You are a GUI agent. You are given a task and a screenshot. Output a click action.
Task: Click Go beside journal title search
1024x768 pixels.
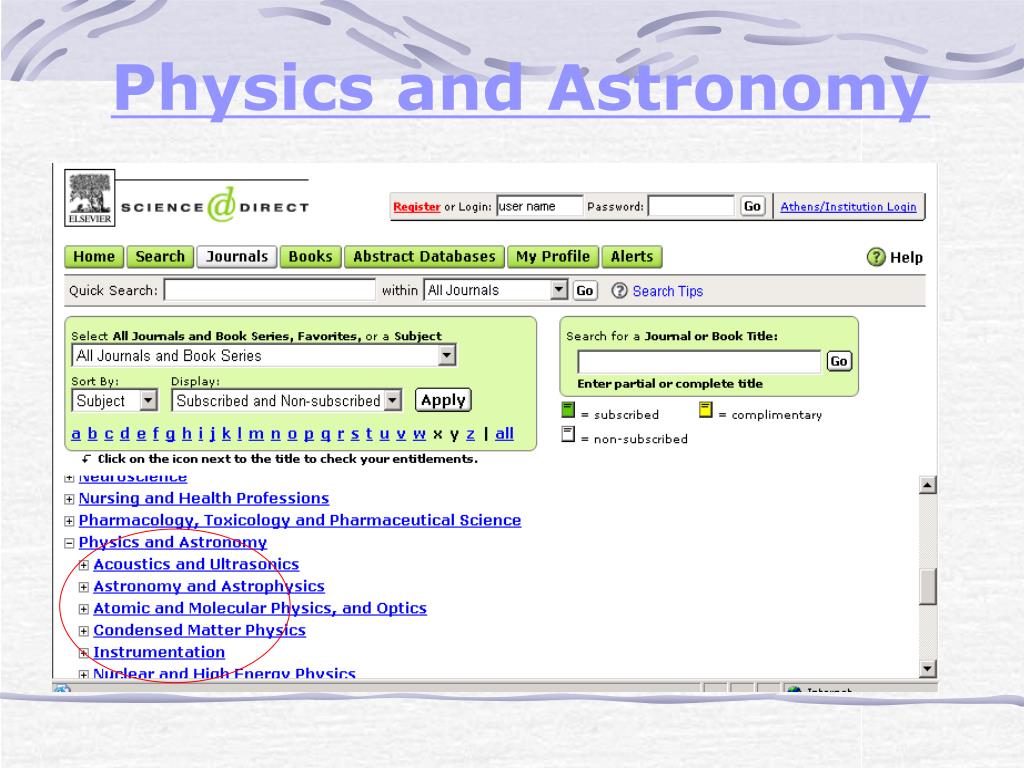click(839, 361)
